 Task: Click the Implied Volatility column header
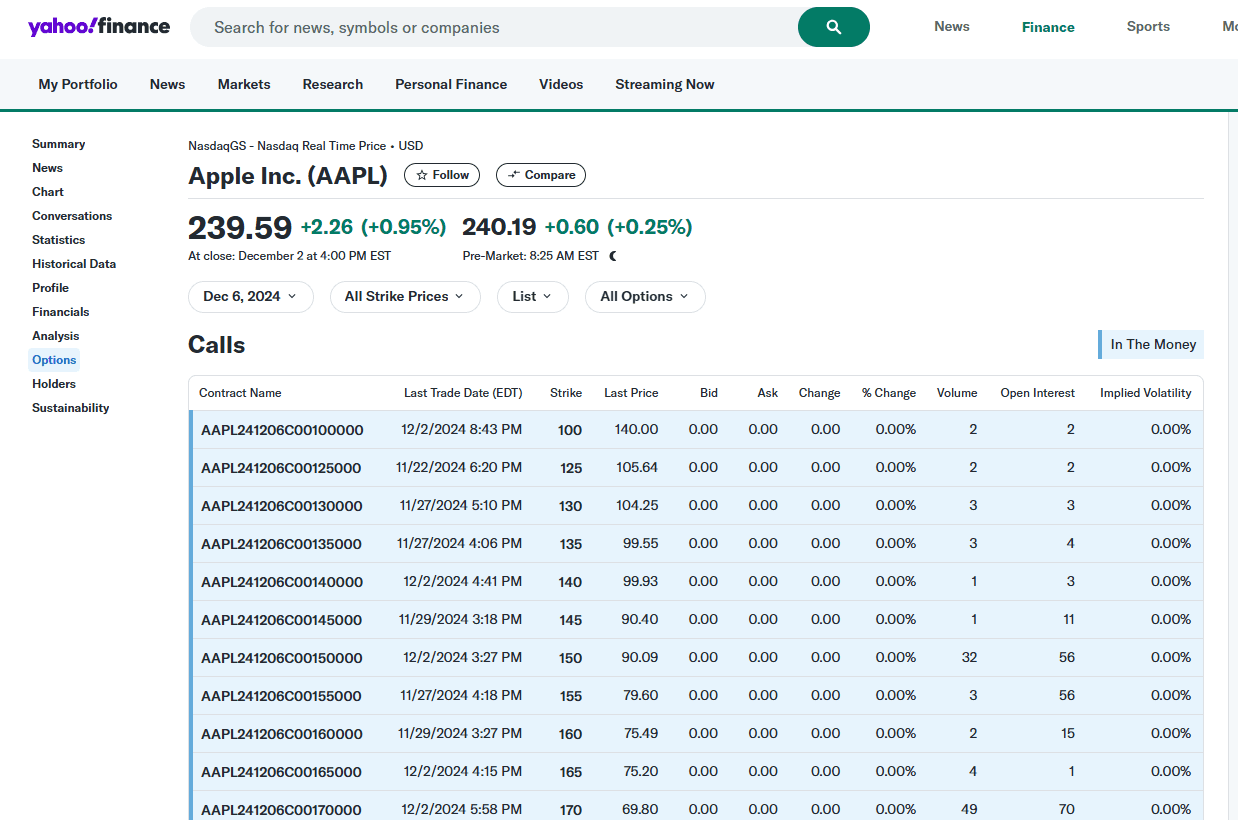(1146, 393)
